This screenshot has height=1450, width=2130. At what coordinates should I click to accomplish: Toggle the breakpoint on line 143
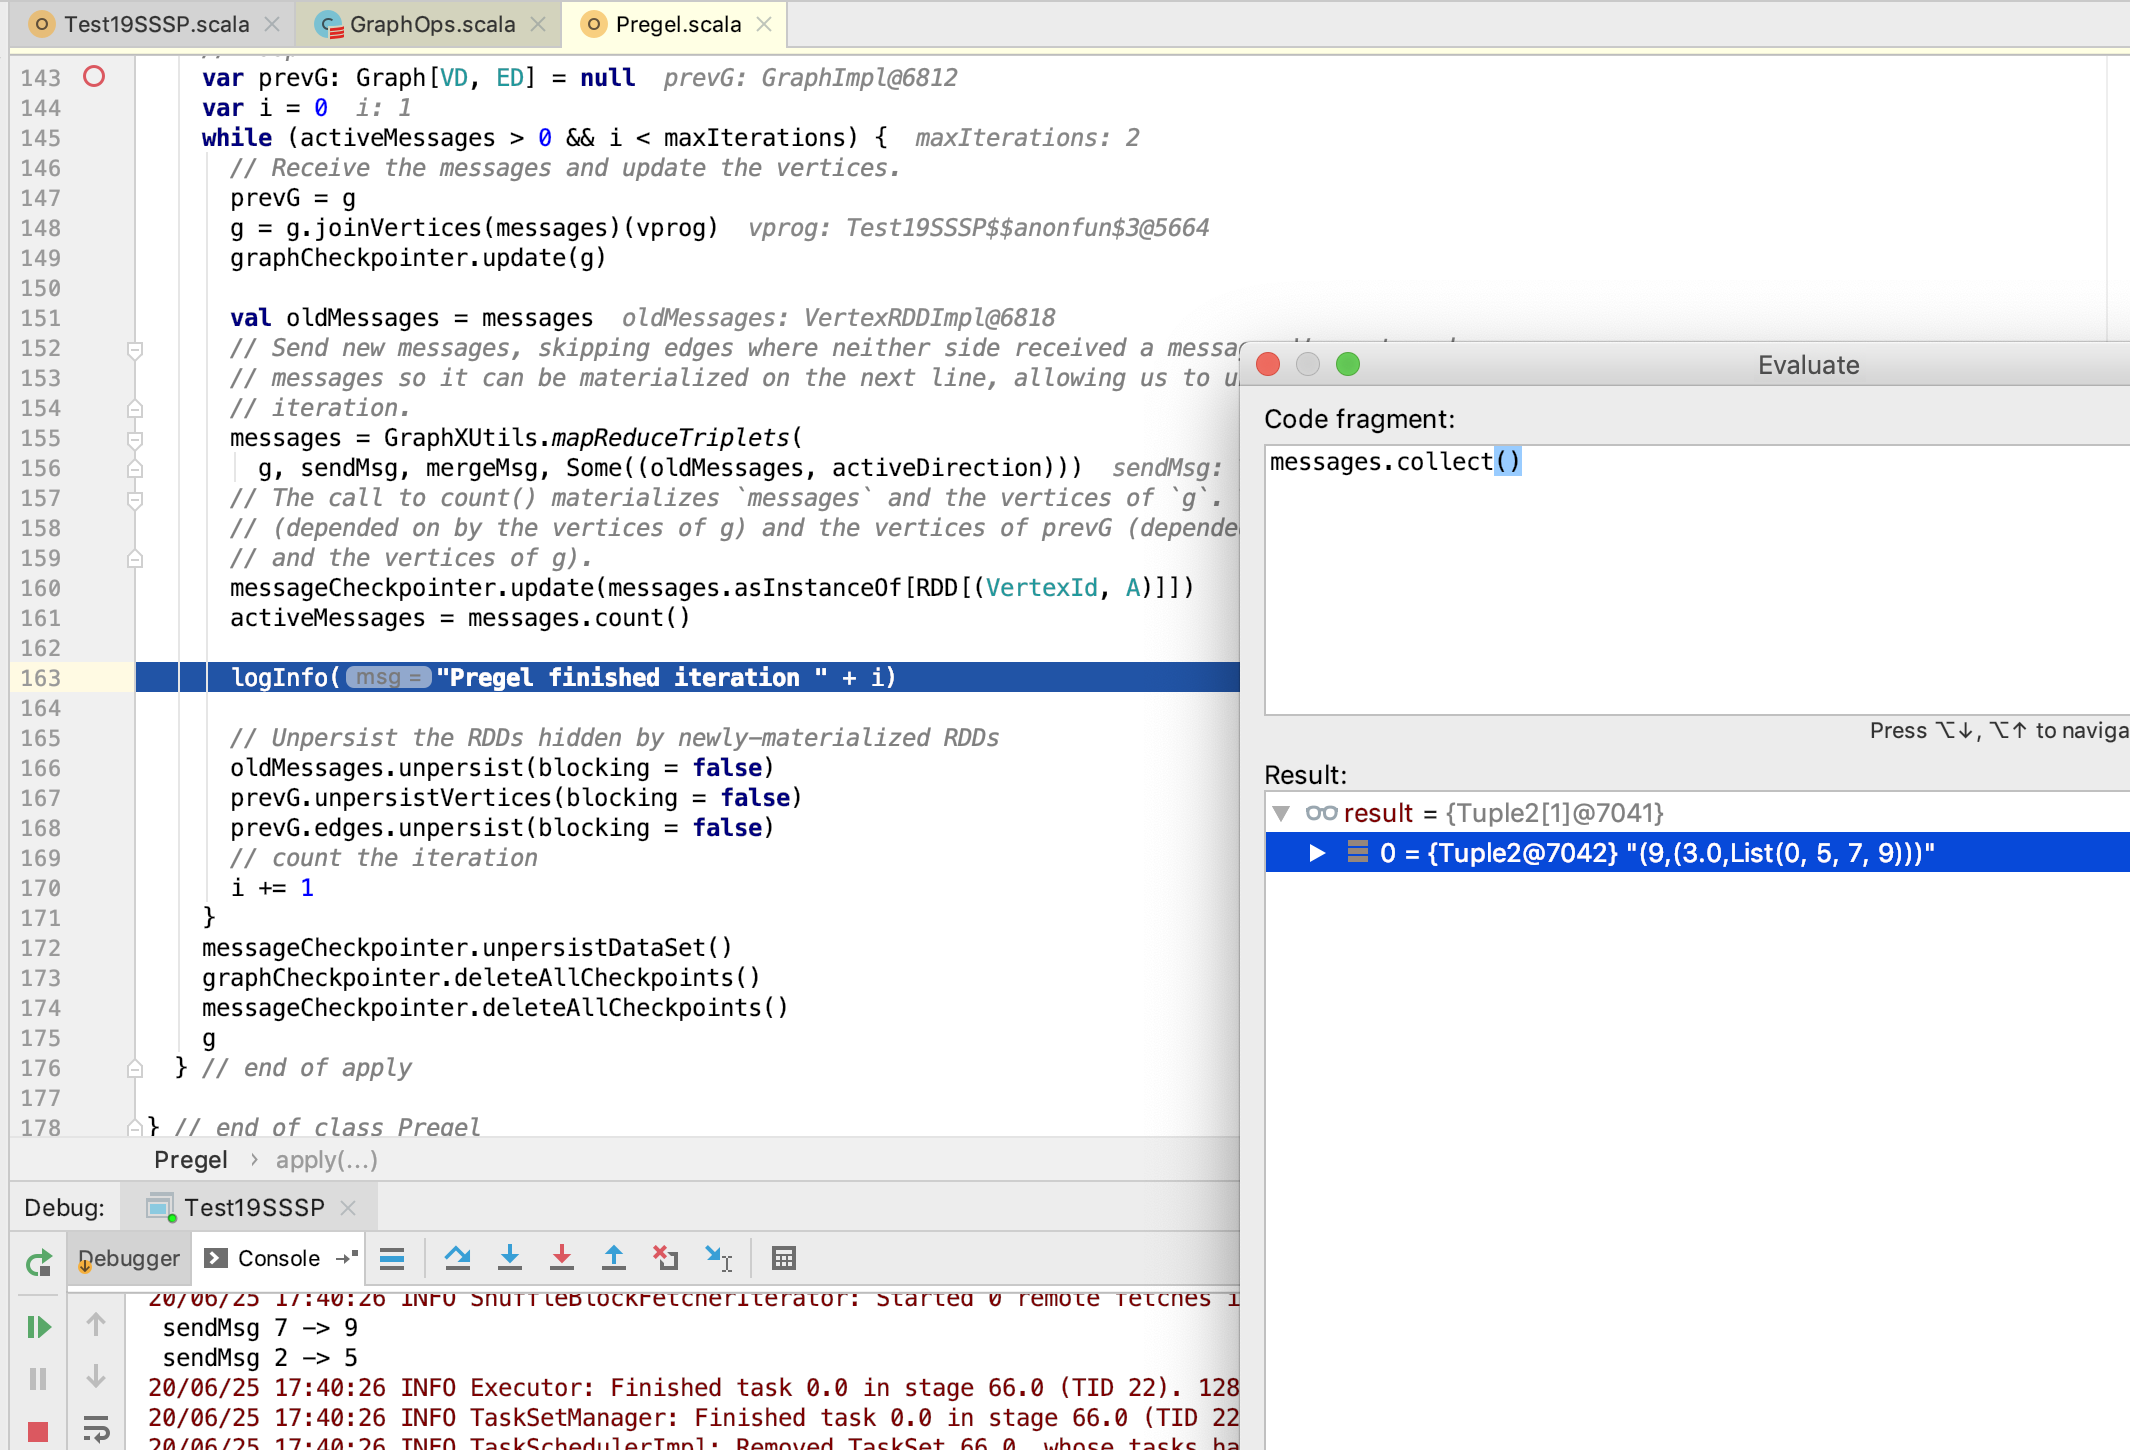94,76
